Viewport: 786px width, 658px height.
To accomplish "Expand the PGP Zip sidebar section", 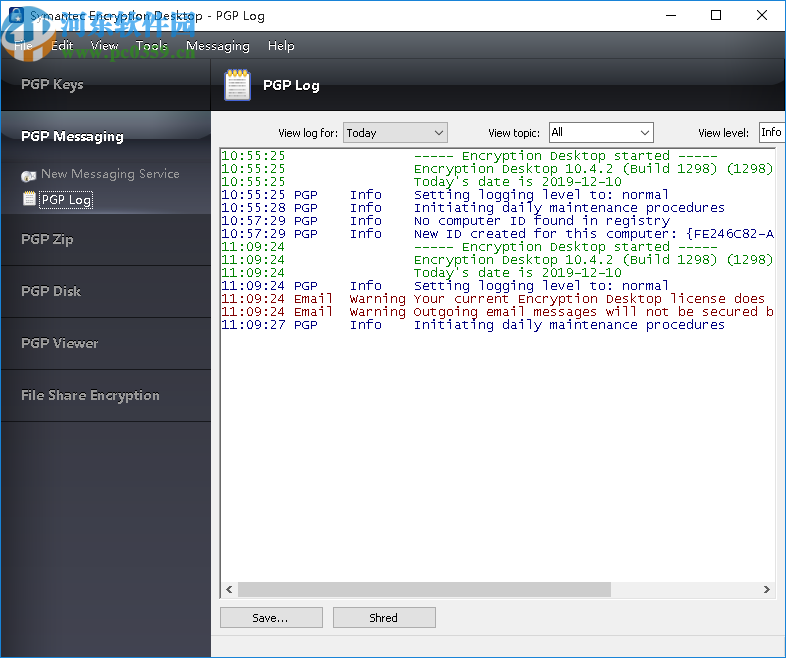I will coord(106,240).
